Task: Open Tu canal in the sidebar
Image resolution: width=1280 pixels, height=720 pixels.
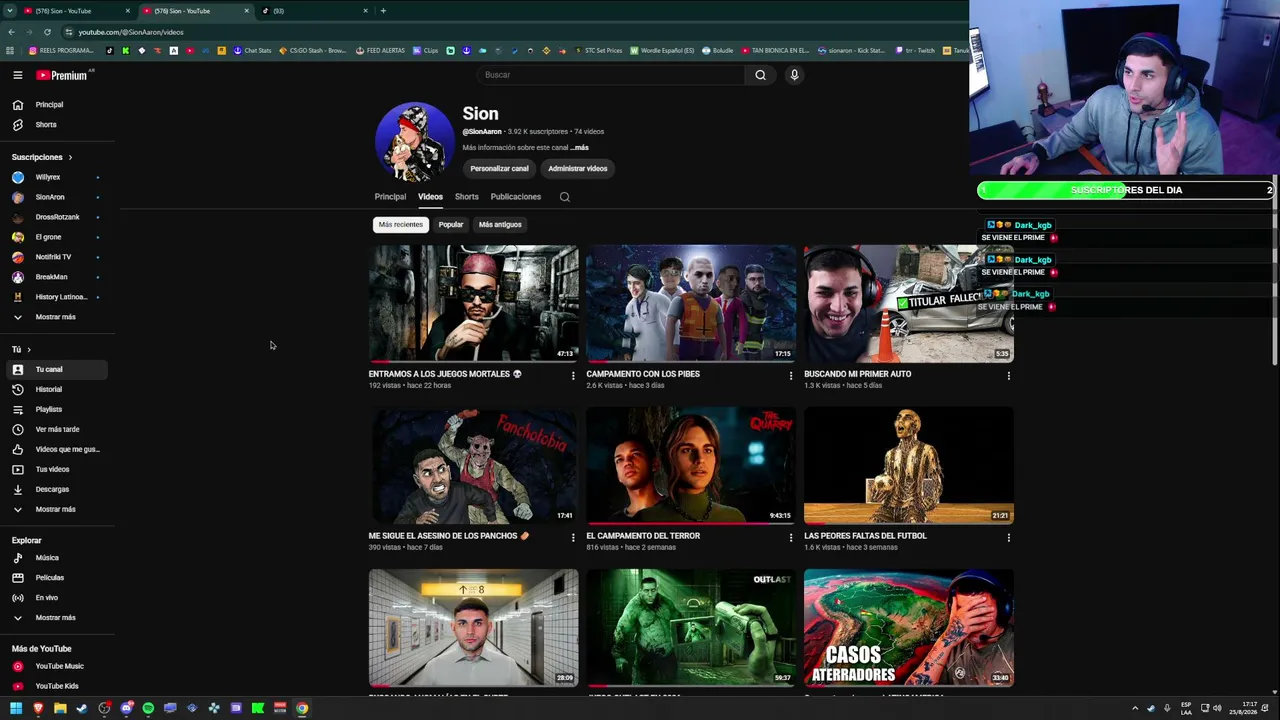Action: click(56, 369)
